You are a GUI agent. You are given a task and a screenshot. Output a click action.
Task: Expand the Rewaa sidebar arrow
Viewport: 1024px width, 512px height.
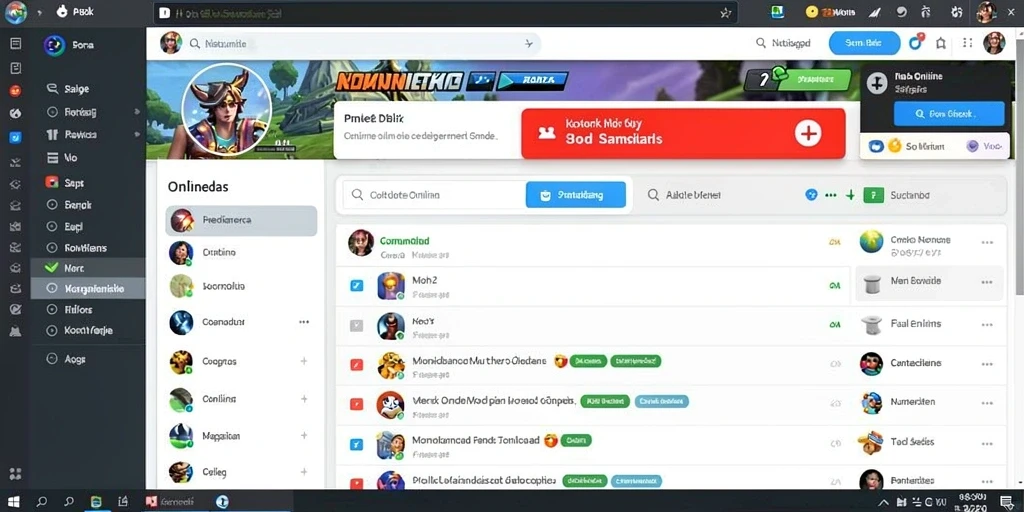(x=137, y=135)
